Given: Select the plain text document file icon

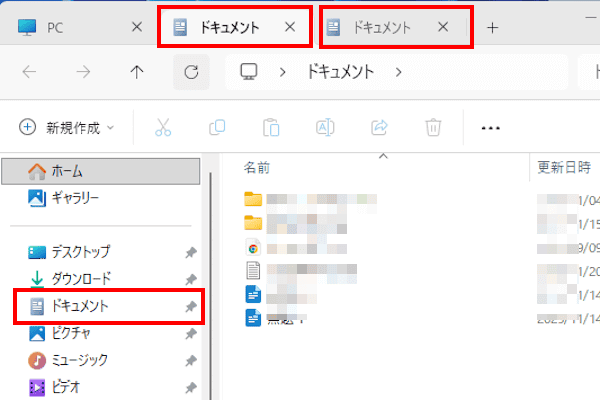Looking at the screenshot, I should click(x=253, y=270).
